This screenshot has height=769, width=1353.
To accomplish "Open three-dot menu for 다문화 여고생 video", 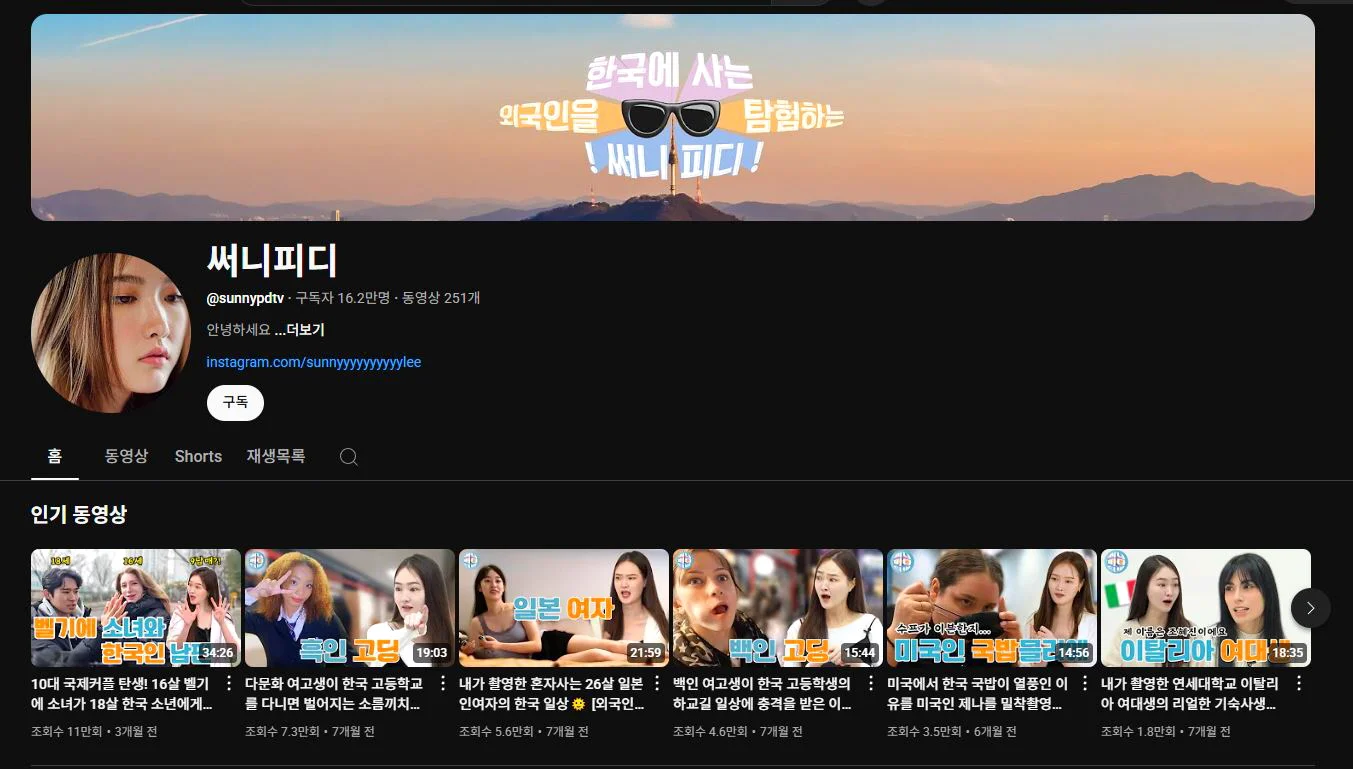I will click(443, 684).
